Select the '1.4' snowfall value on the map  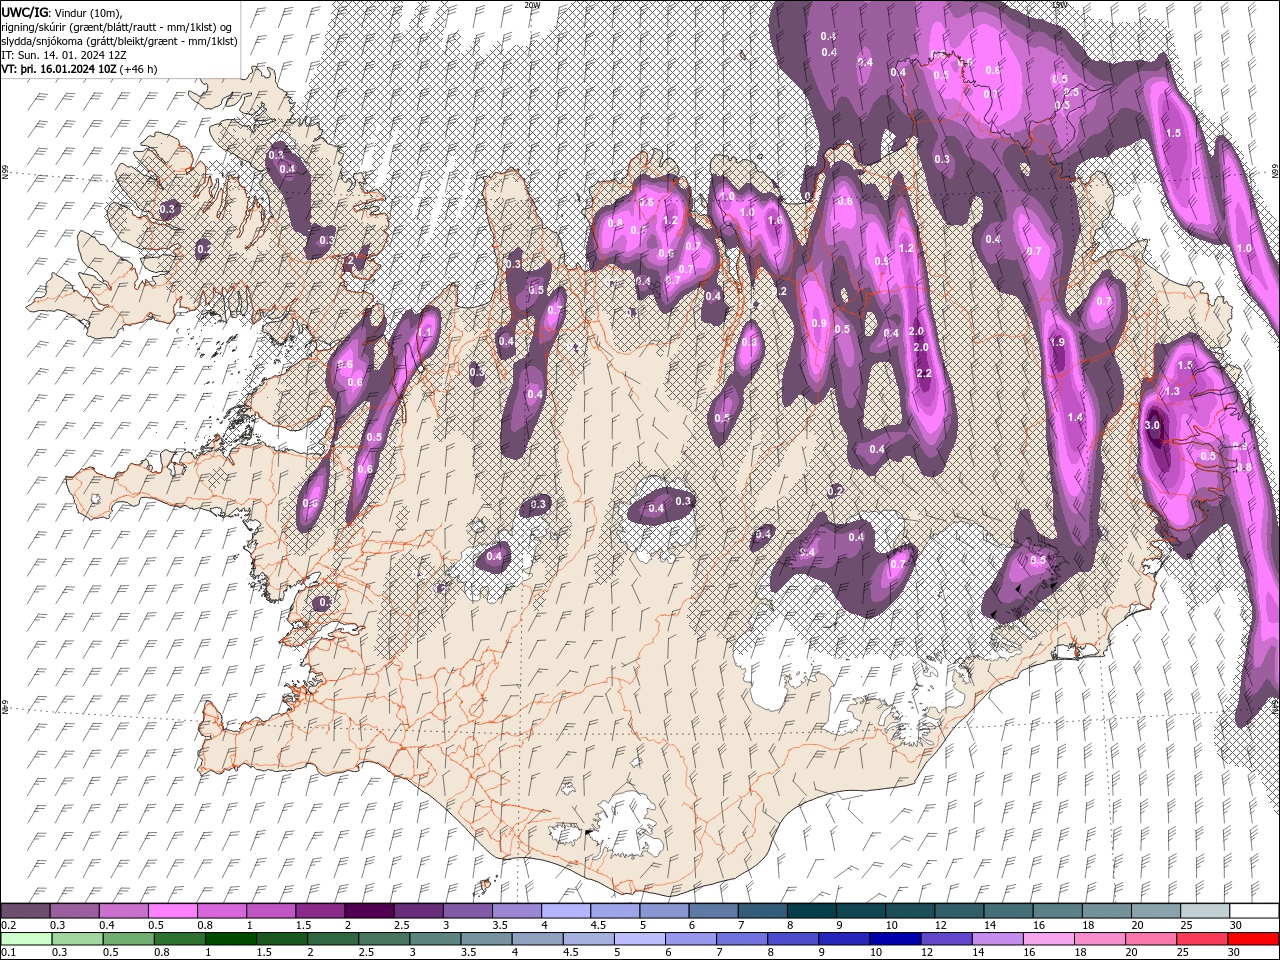(x=1076, y=417)
